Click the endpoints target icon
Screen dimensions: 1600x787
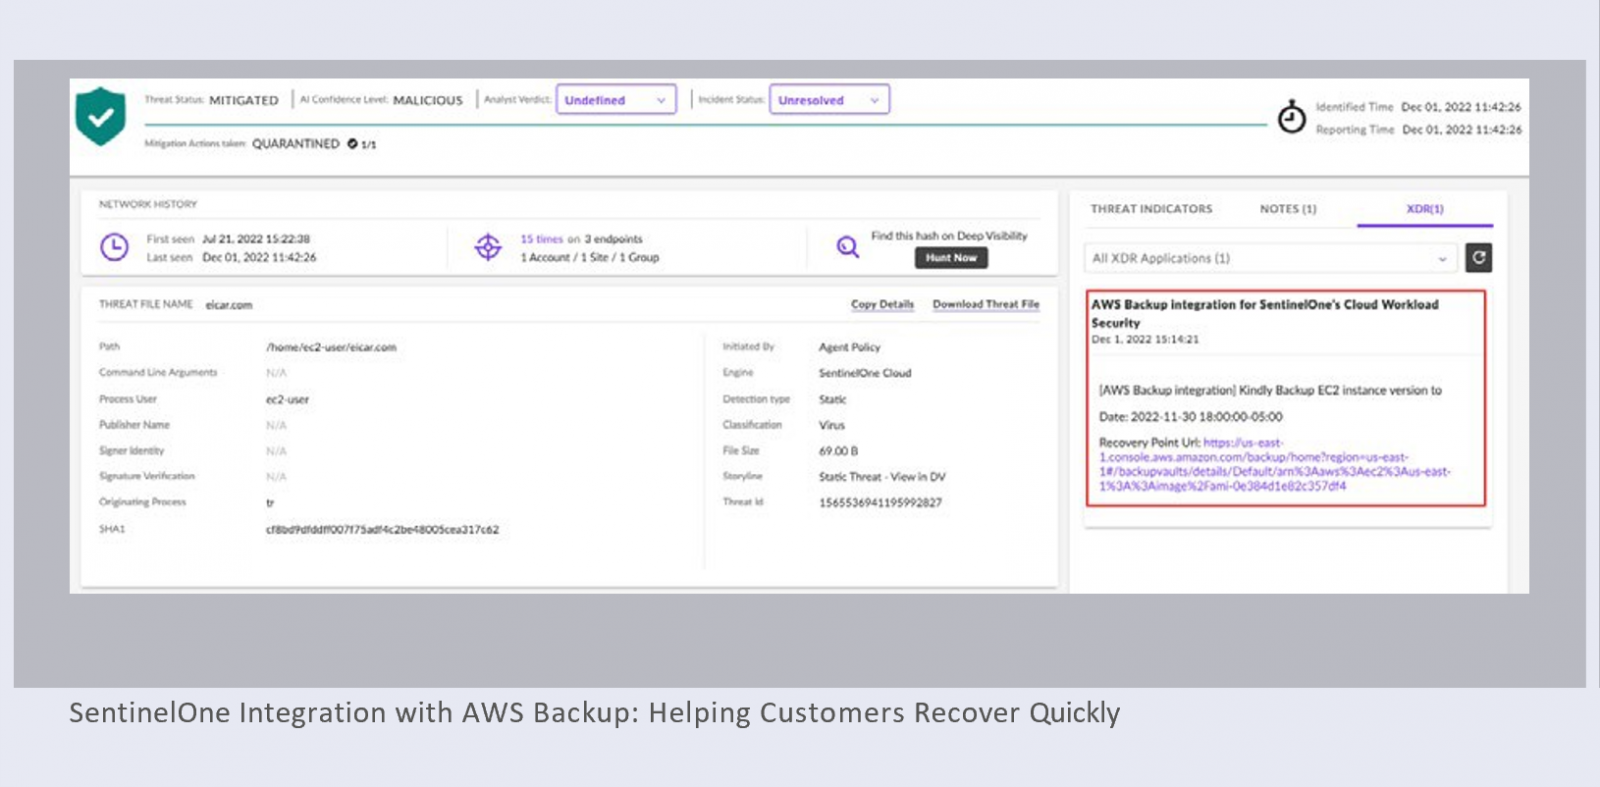point(488,246)
